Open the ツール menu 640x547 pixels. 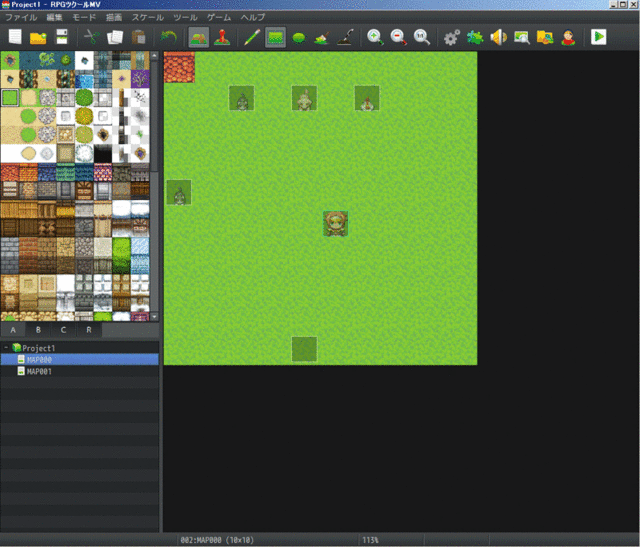coord(185,18)
